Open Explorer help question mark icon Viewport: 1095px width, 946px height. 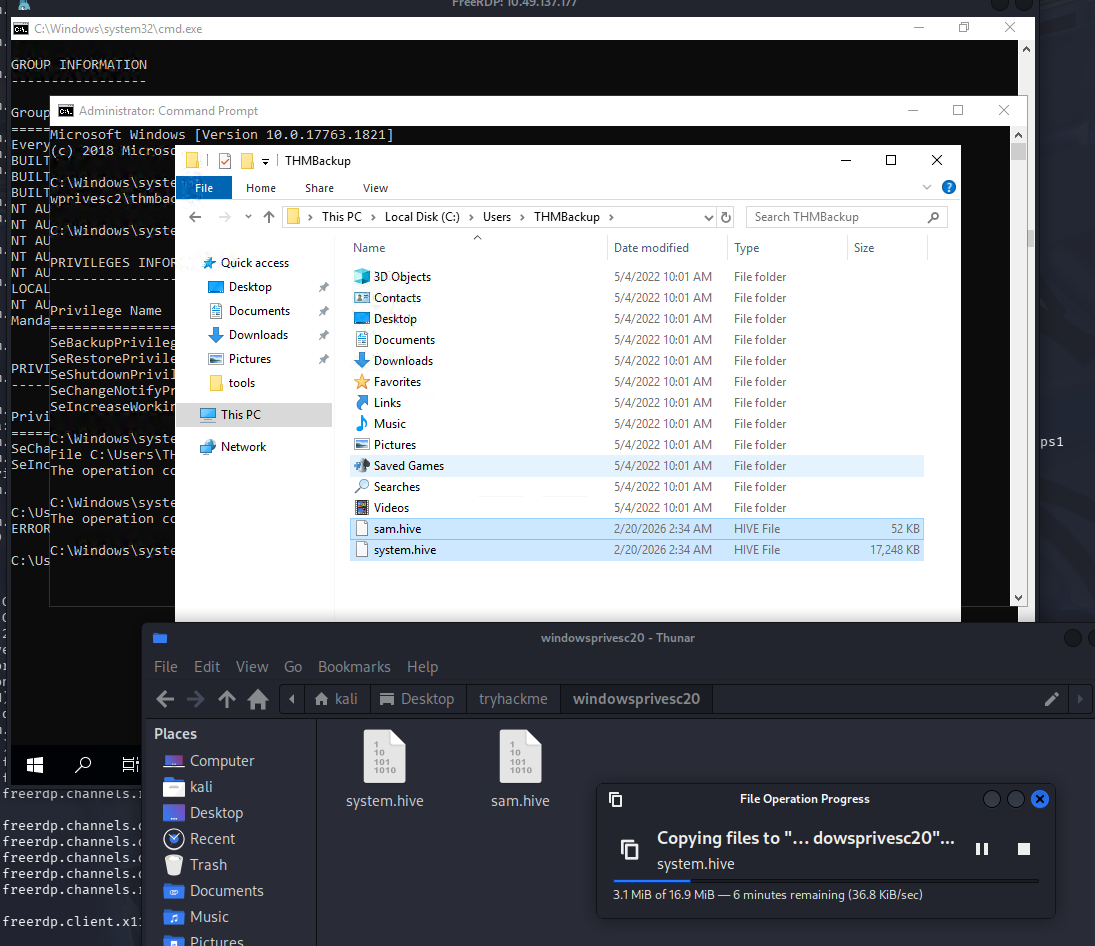[x=948, y=187]
